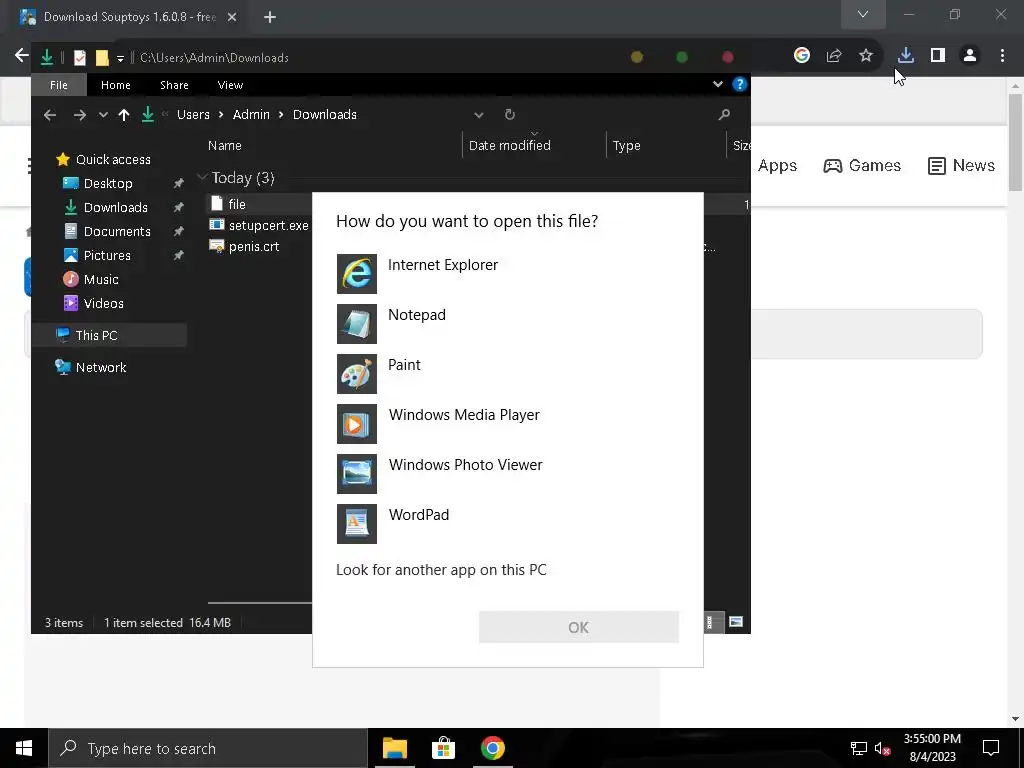This screenshot has height=768, width=1024.
Task: Open Pictures in the navigation pane
Action: [107, 255]
